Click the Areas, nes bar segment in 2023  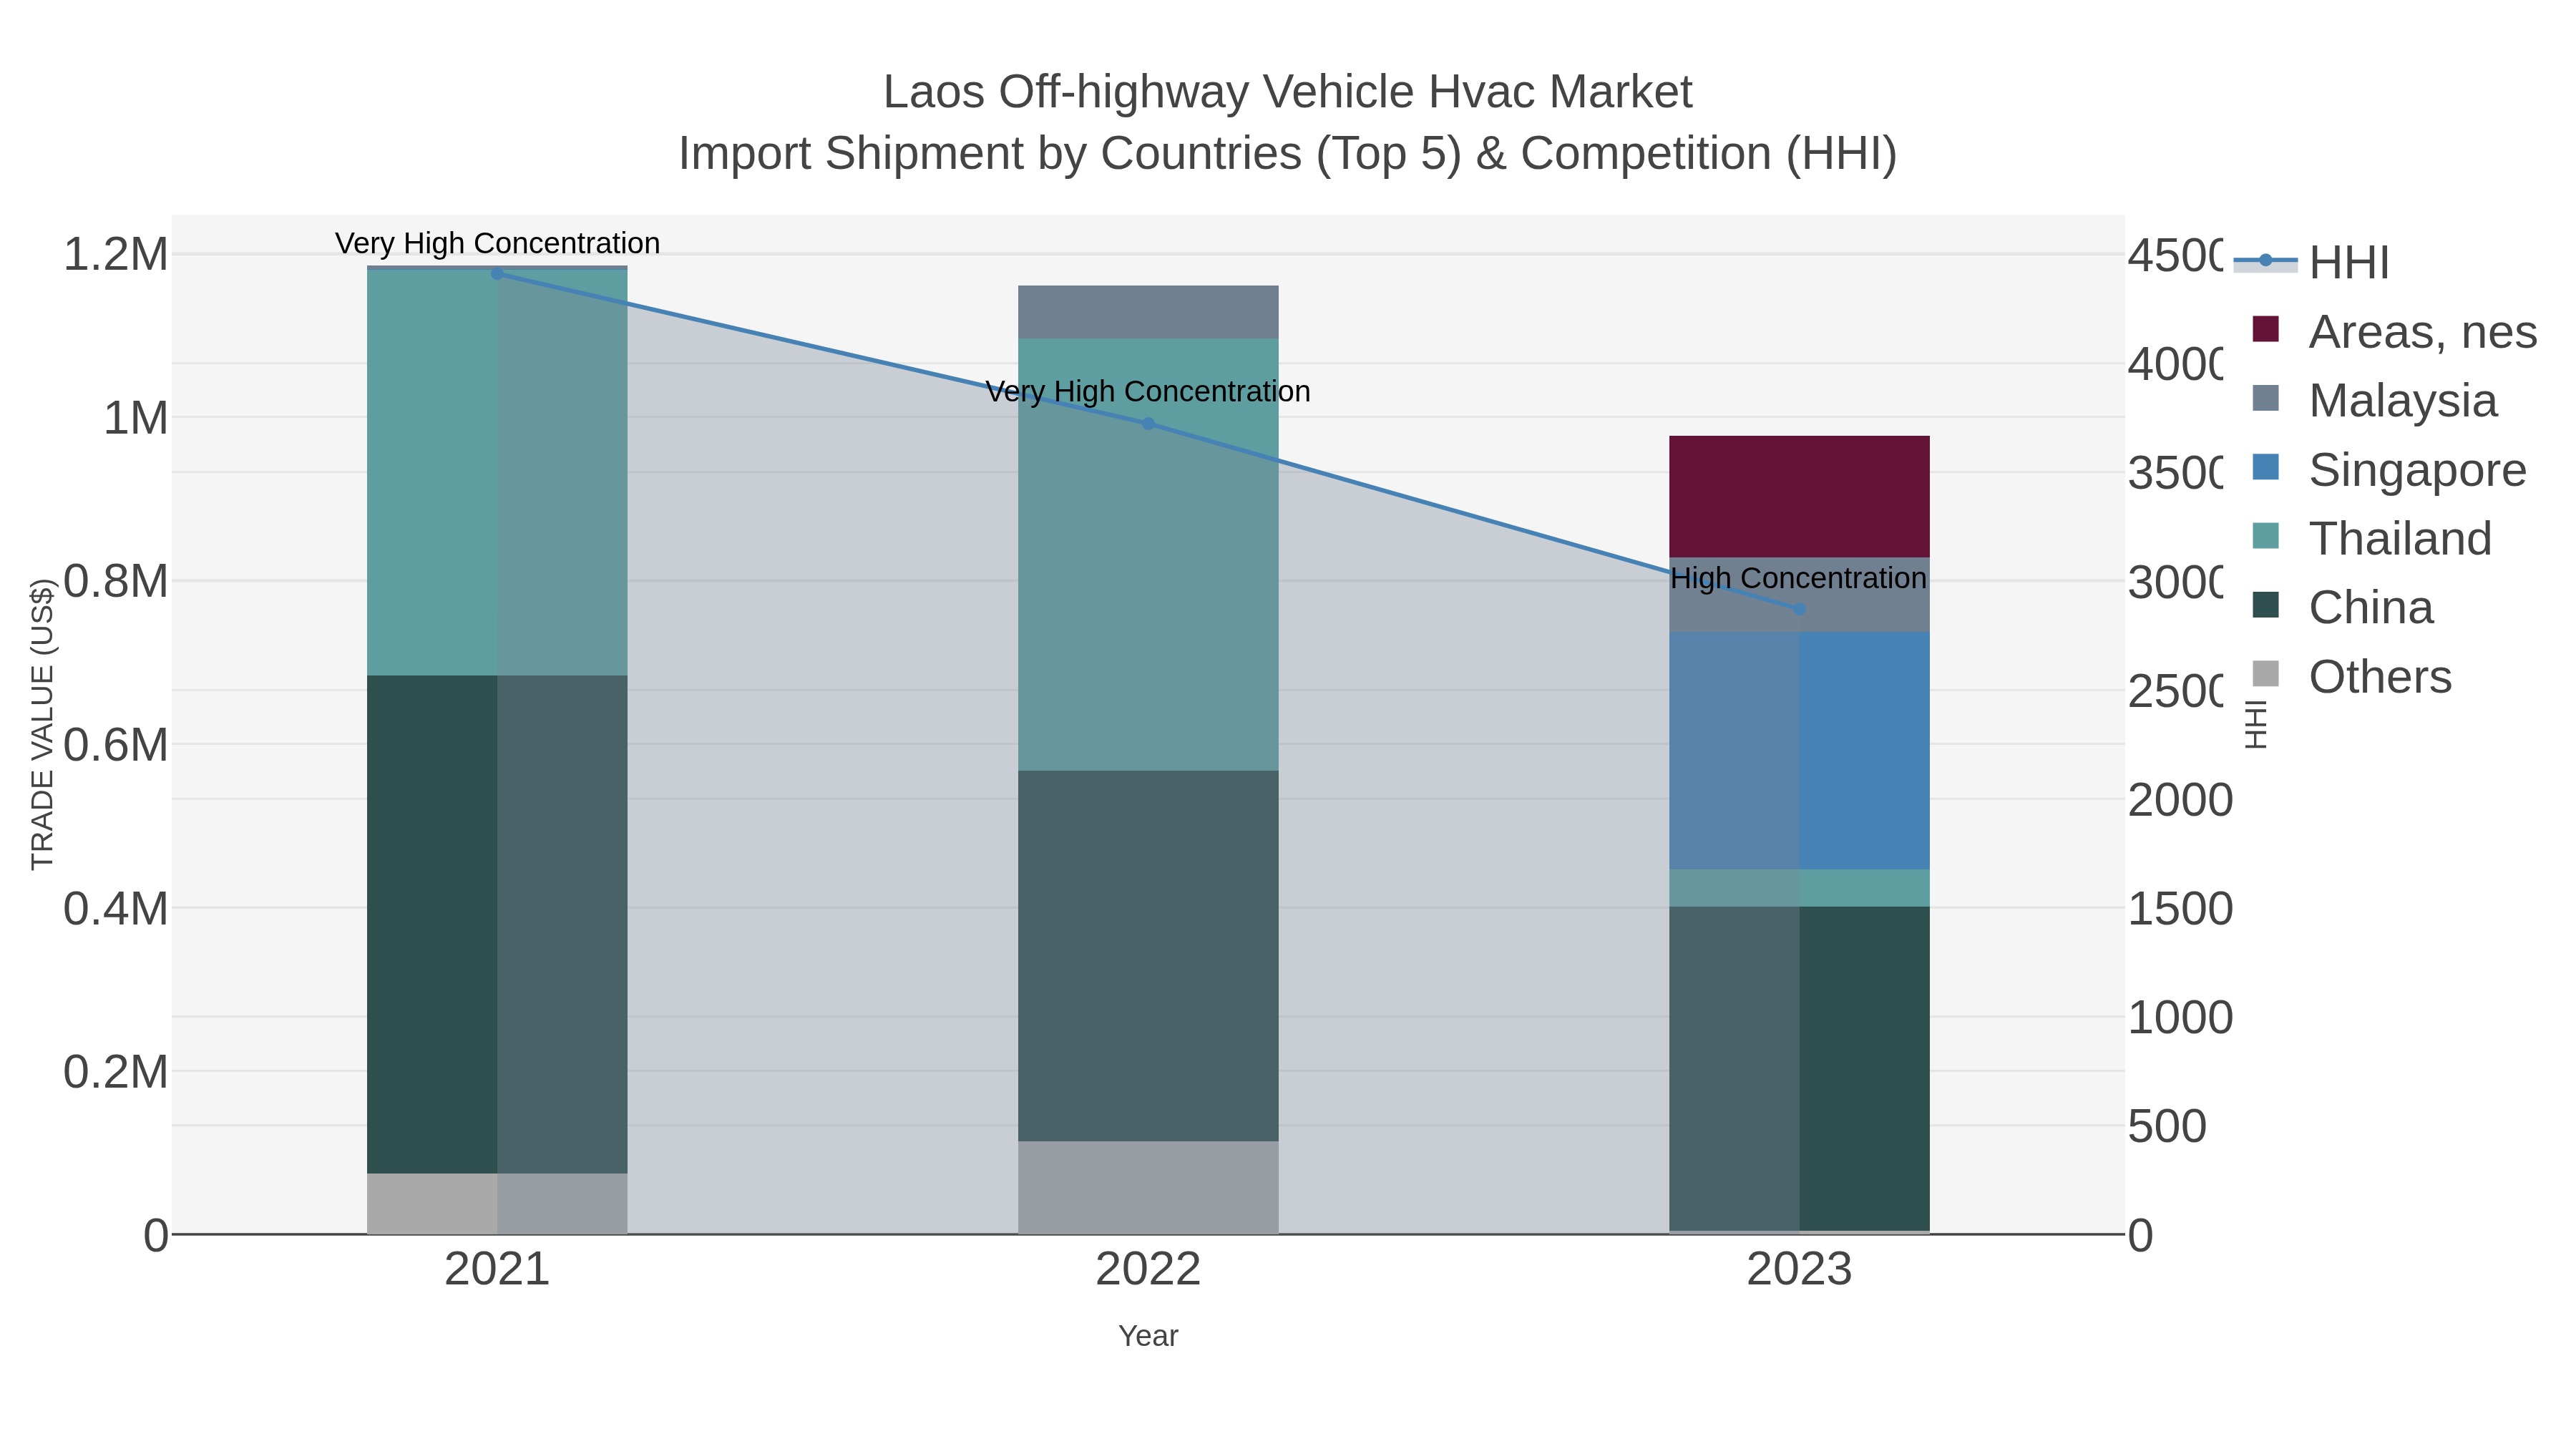pyautogui.click(x=1799, y=496)
